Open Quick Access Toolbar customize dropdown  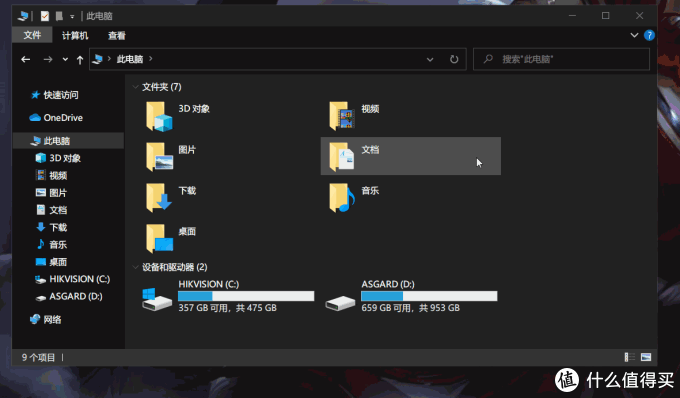click(72, 17)
